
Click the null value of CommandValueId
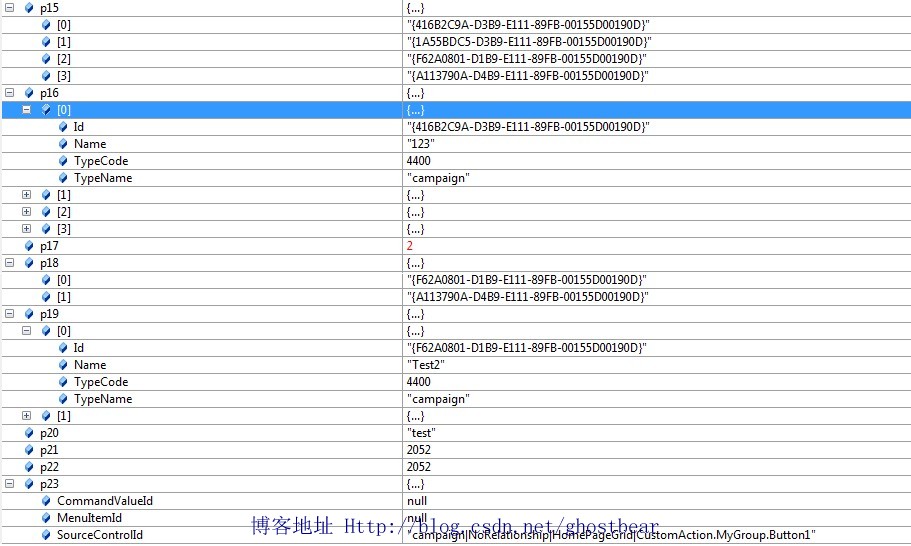(x=417, y=501)
